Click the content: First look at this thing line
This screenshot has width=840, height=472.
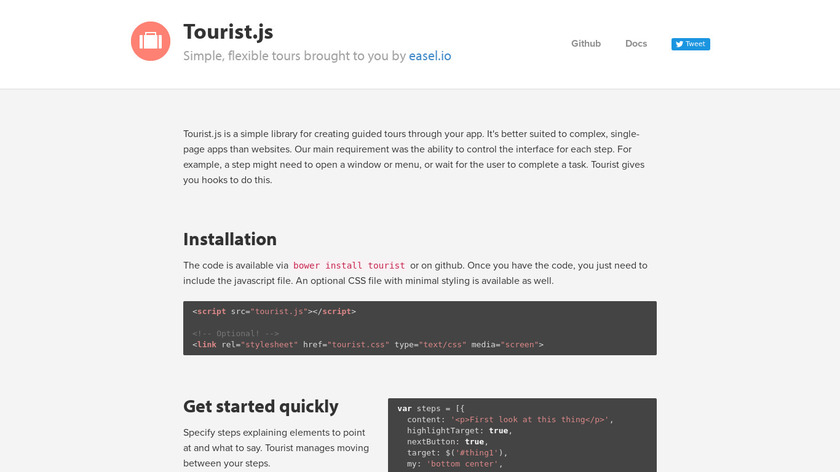coord(510,419)
